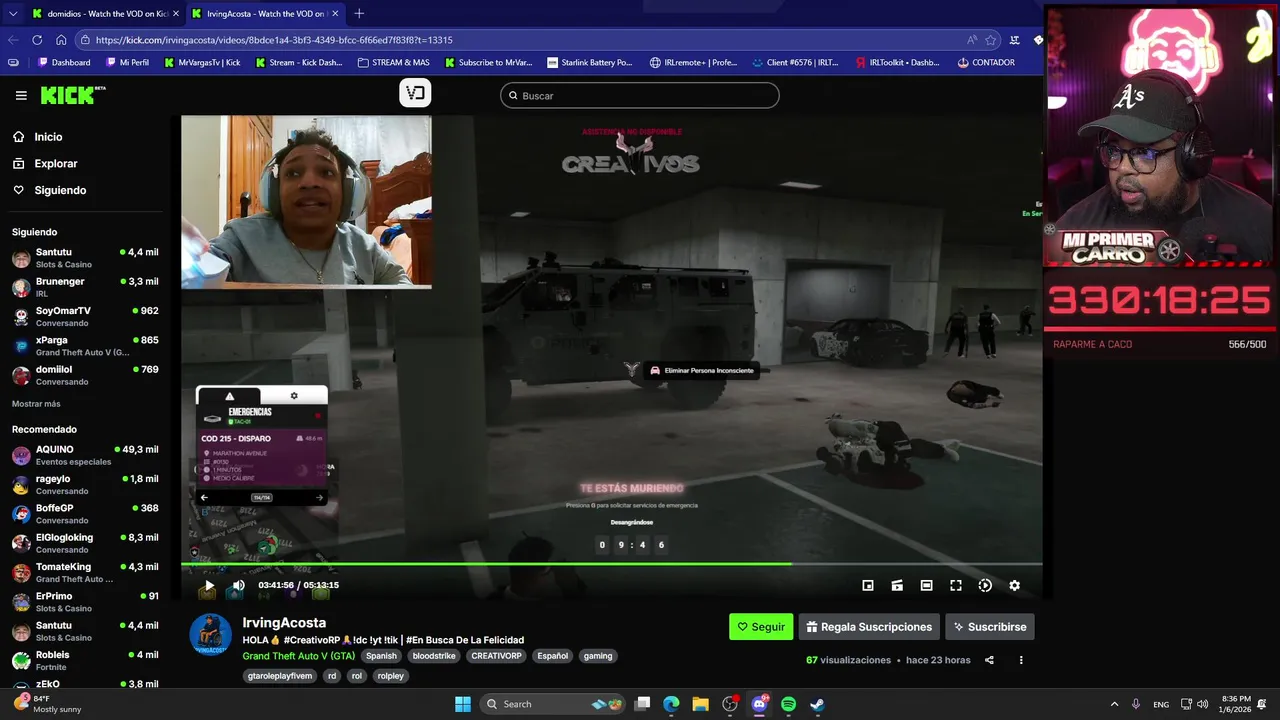Open Steam from the taskbar
Image resolution: width=1280 pixels, height=720 pixels.
click(x=817, y=704)
